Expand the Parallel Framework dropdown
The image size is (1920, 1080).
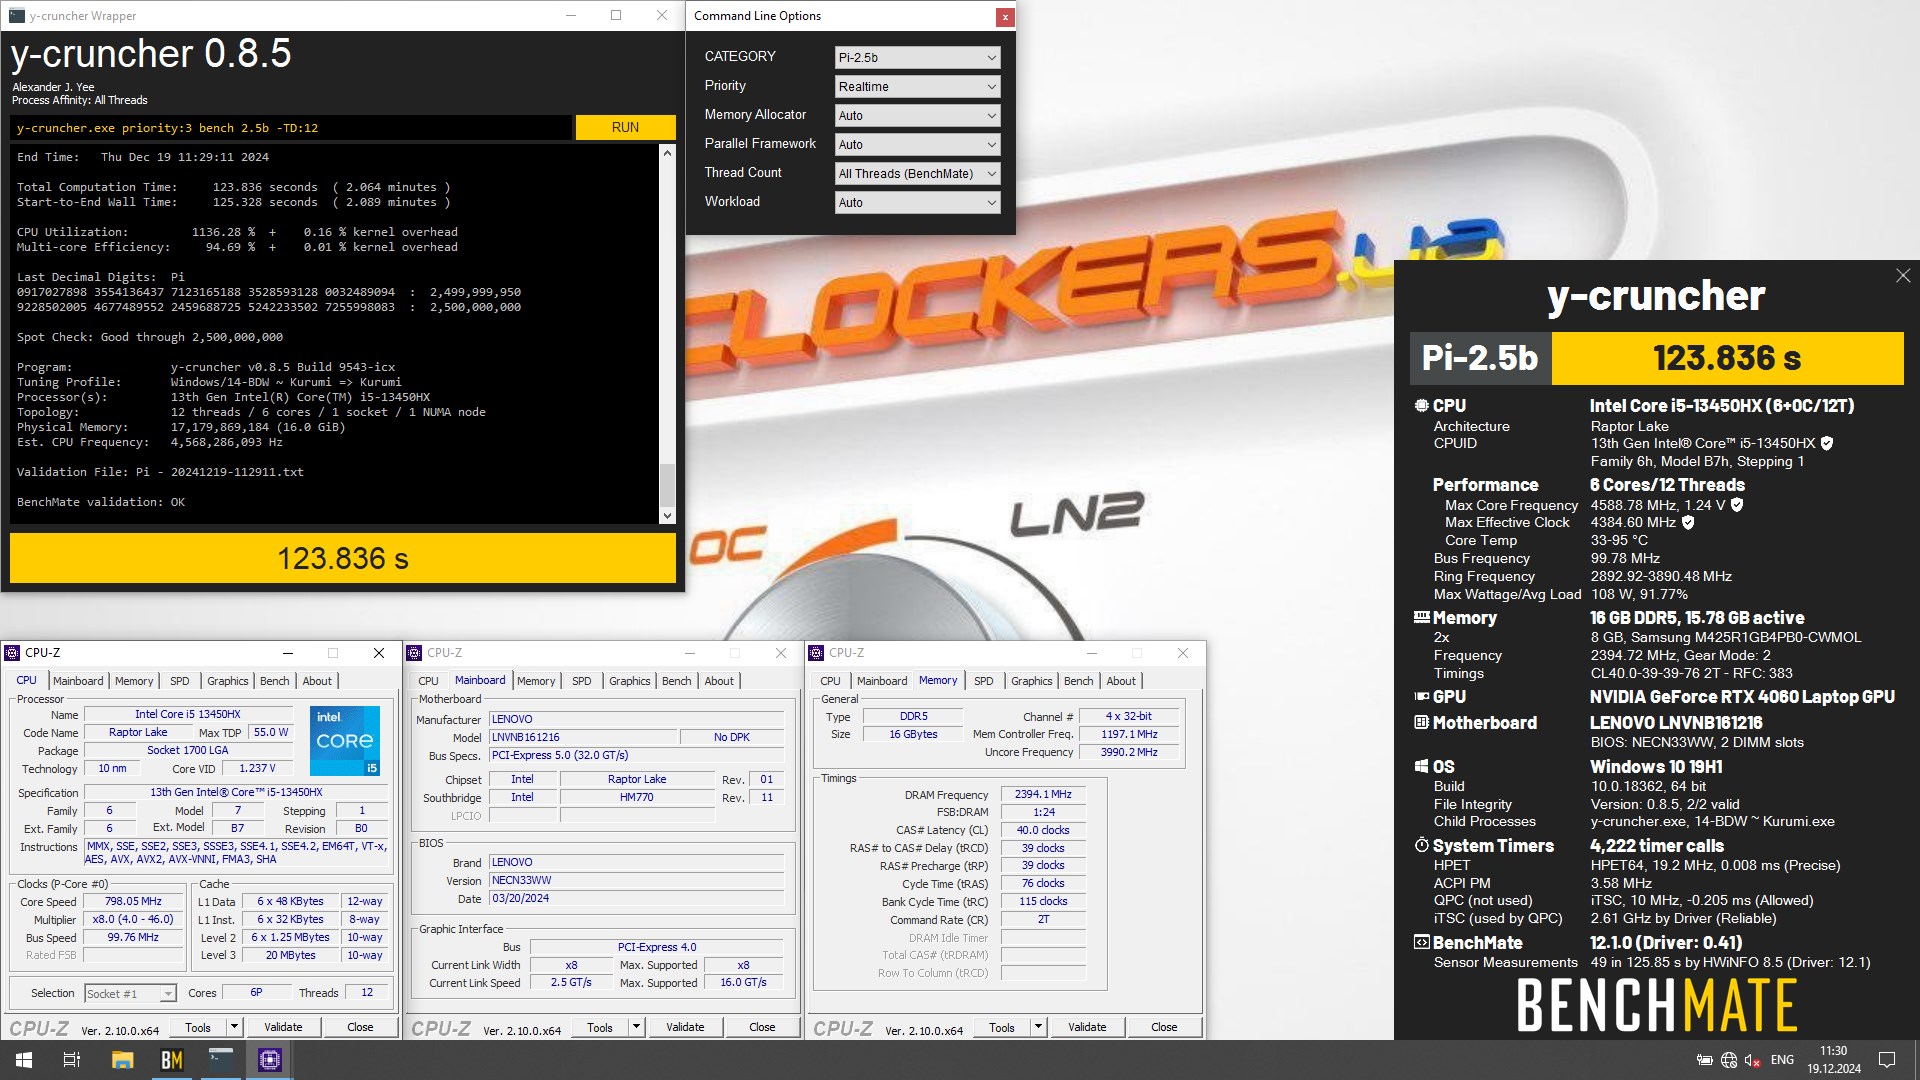coord(917,145)
